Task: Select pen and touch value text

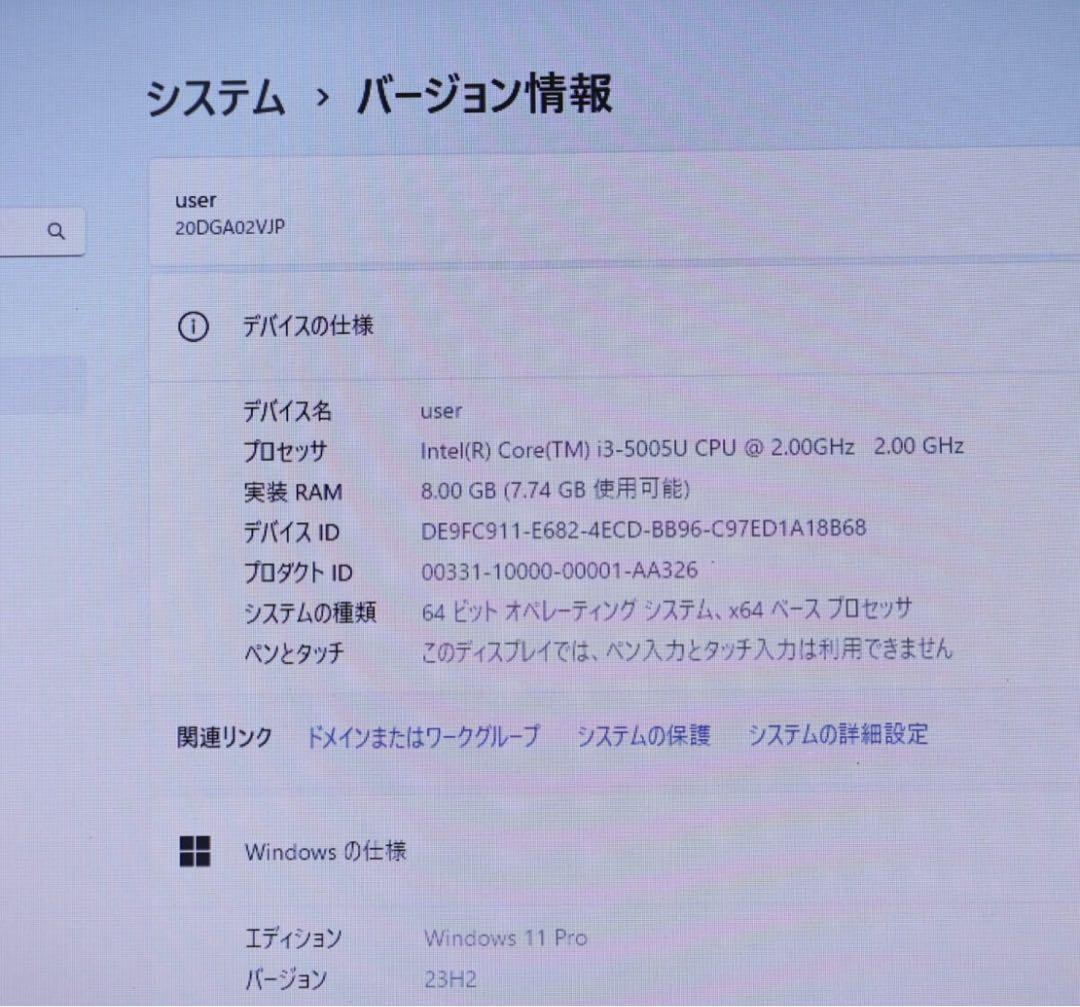Action: tap(687, 650)
